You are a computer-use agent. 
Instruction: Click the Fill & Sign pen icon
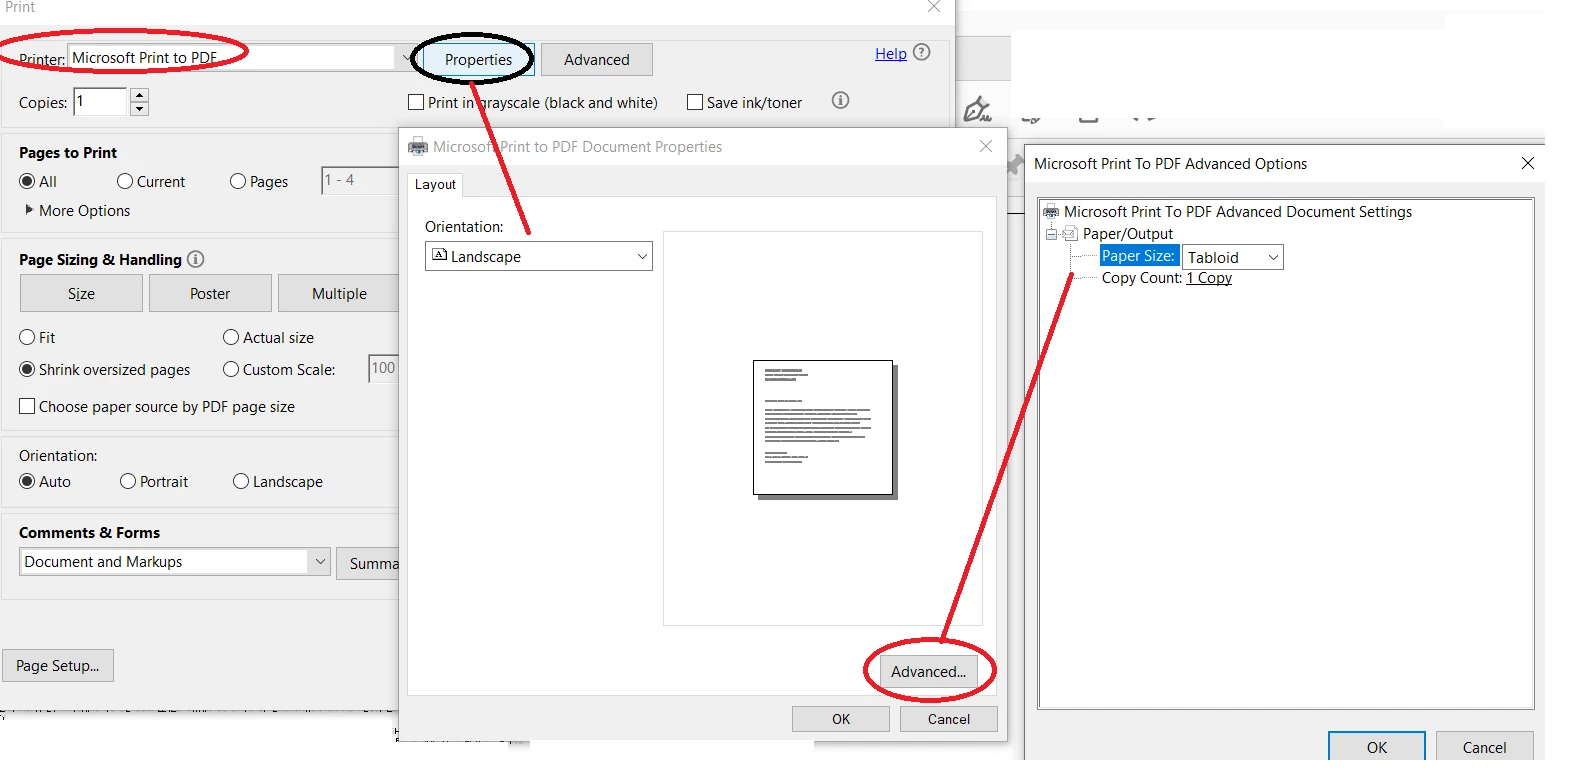977,108
